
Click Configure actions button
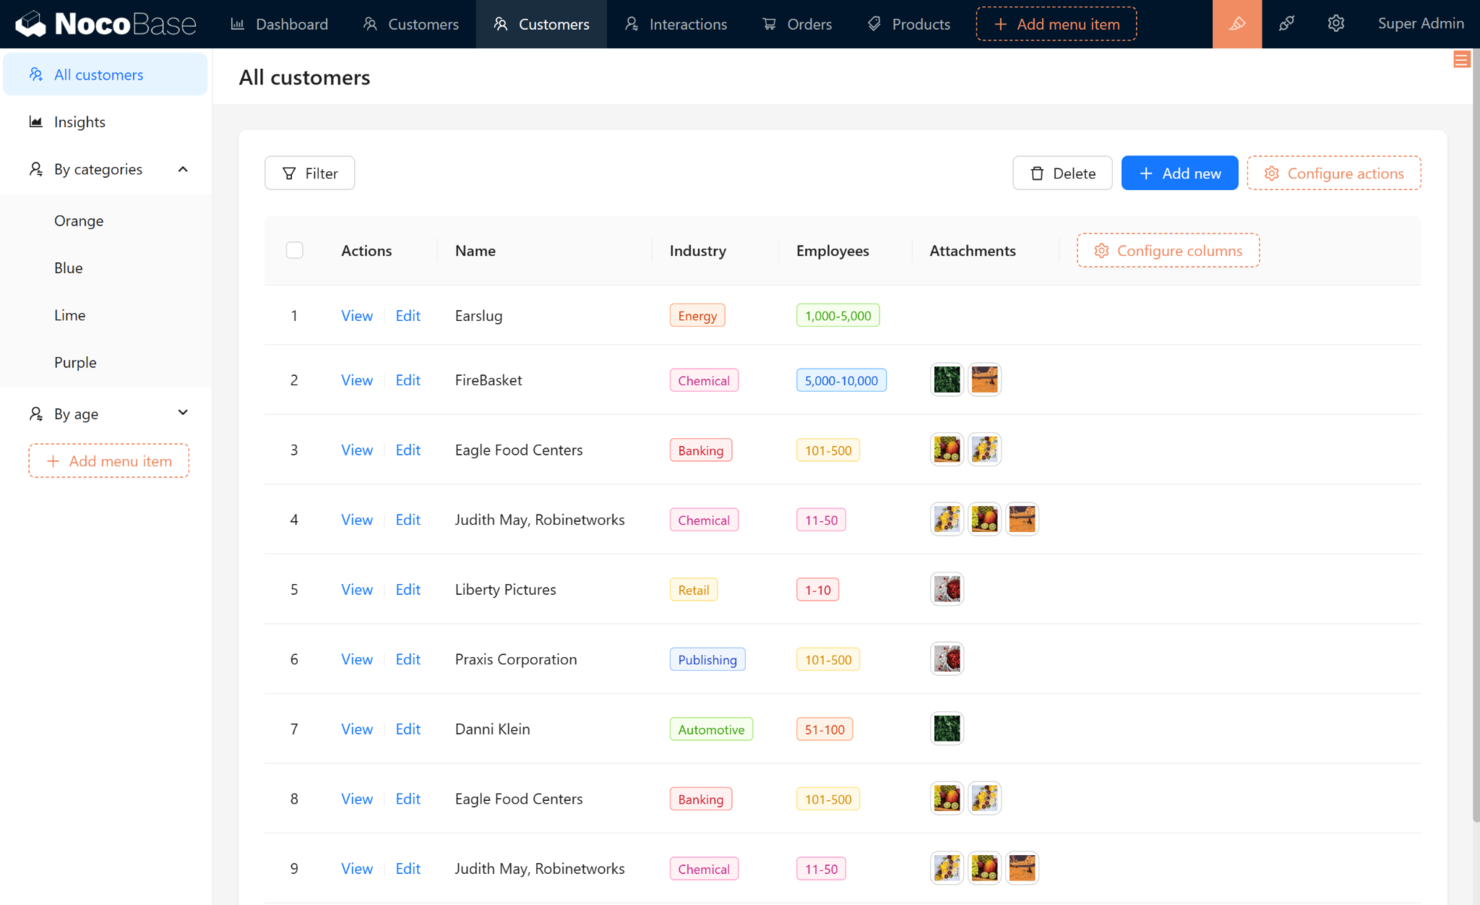1334,173
